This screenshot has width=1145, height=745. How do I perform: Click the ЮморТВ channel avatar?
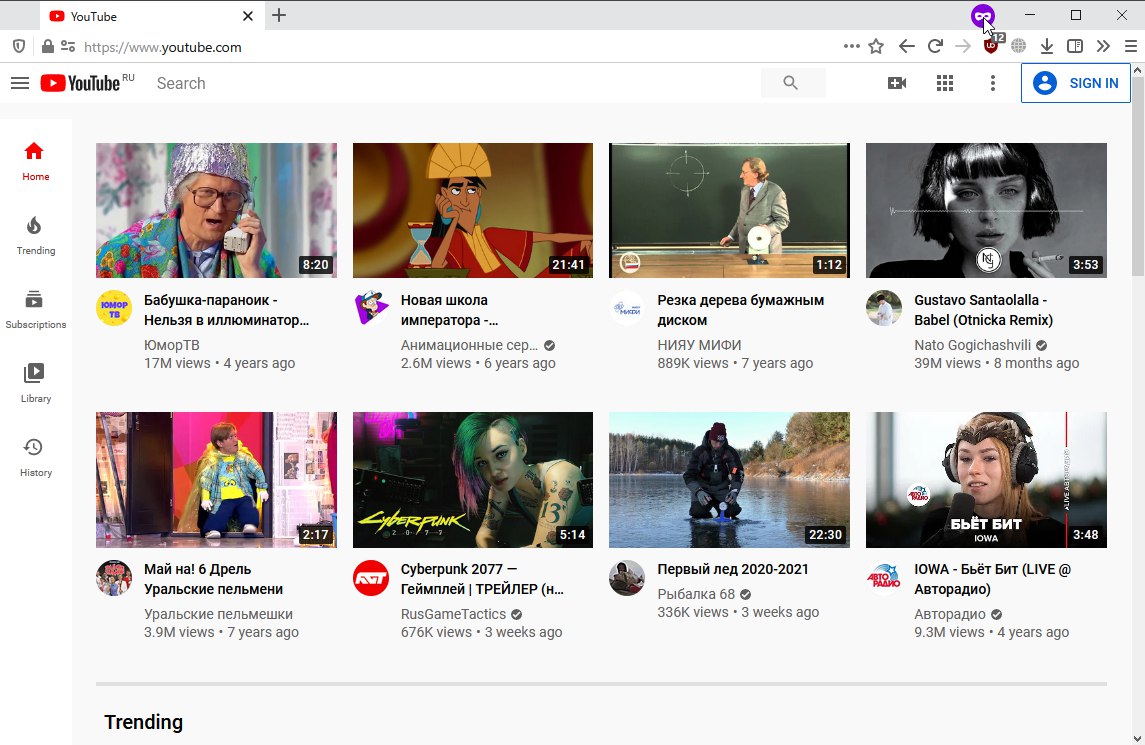click(114, 308)
